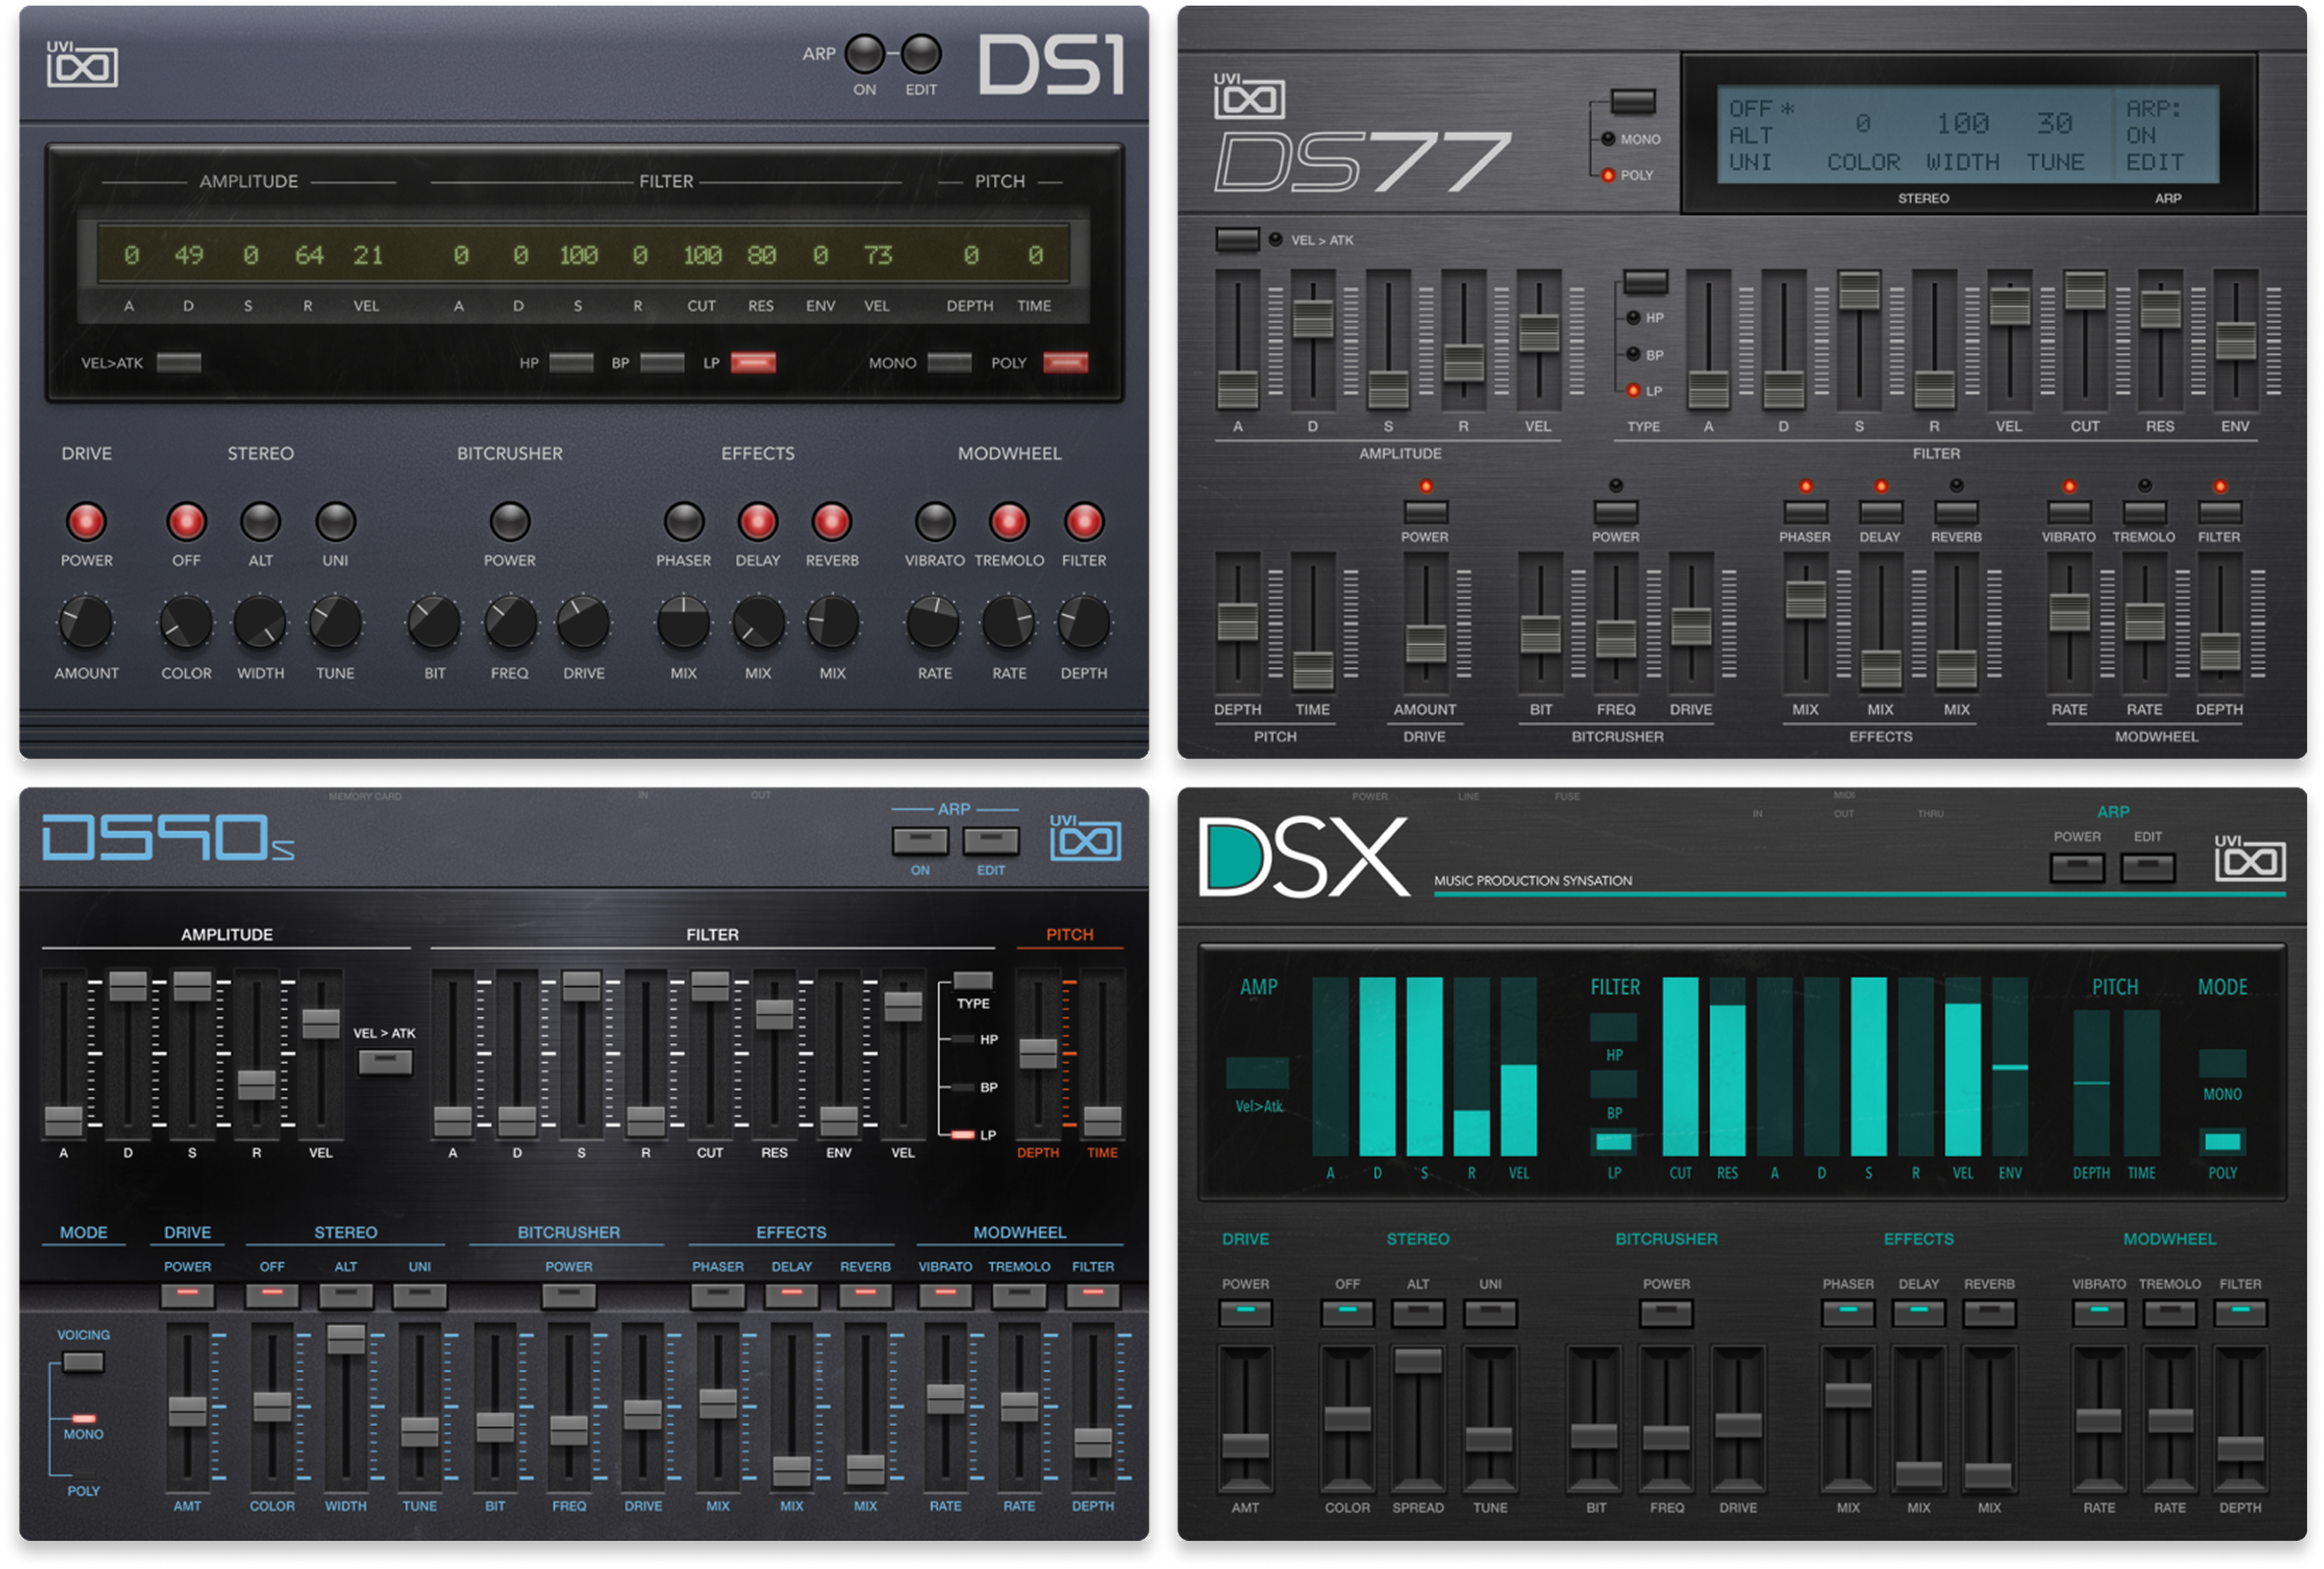Select the HP filter type on DS1

[571, 363]
